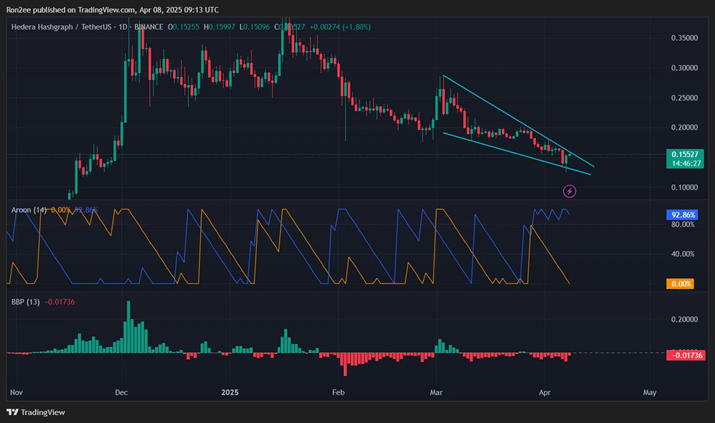Click the TradingView logo icon

point(13,412)
